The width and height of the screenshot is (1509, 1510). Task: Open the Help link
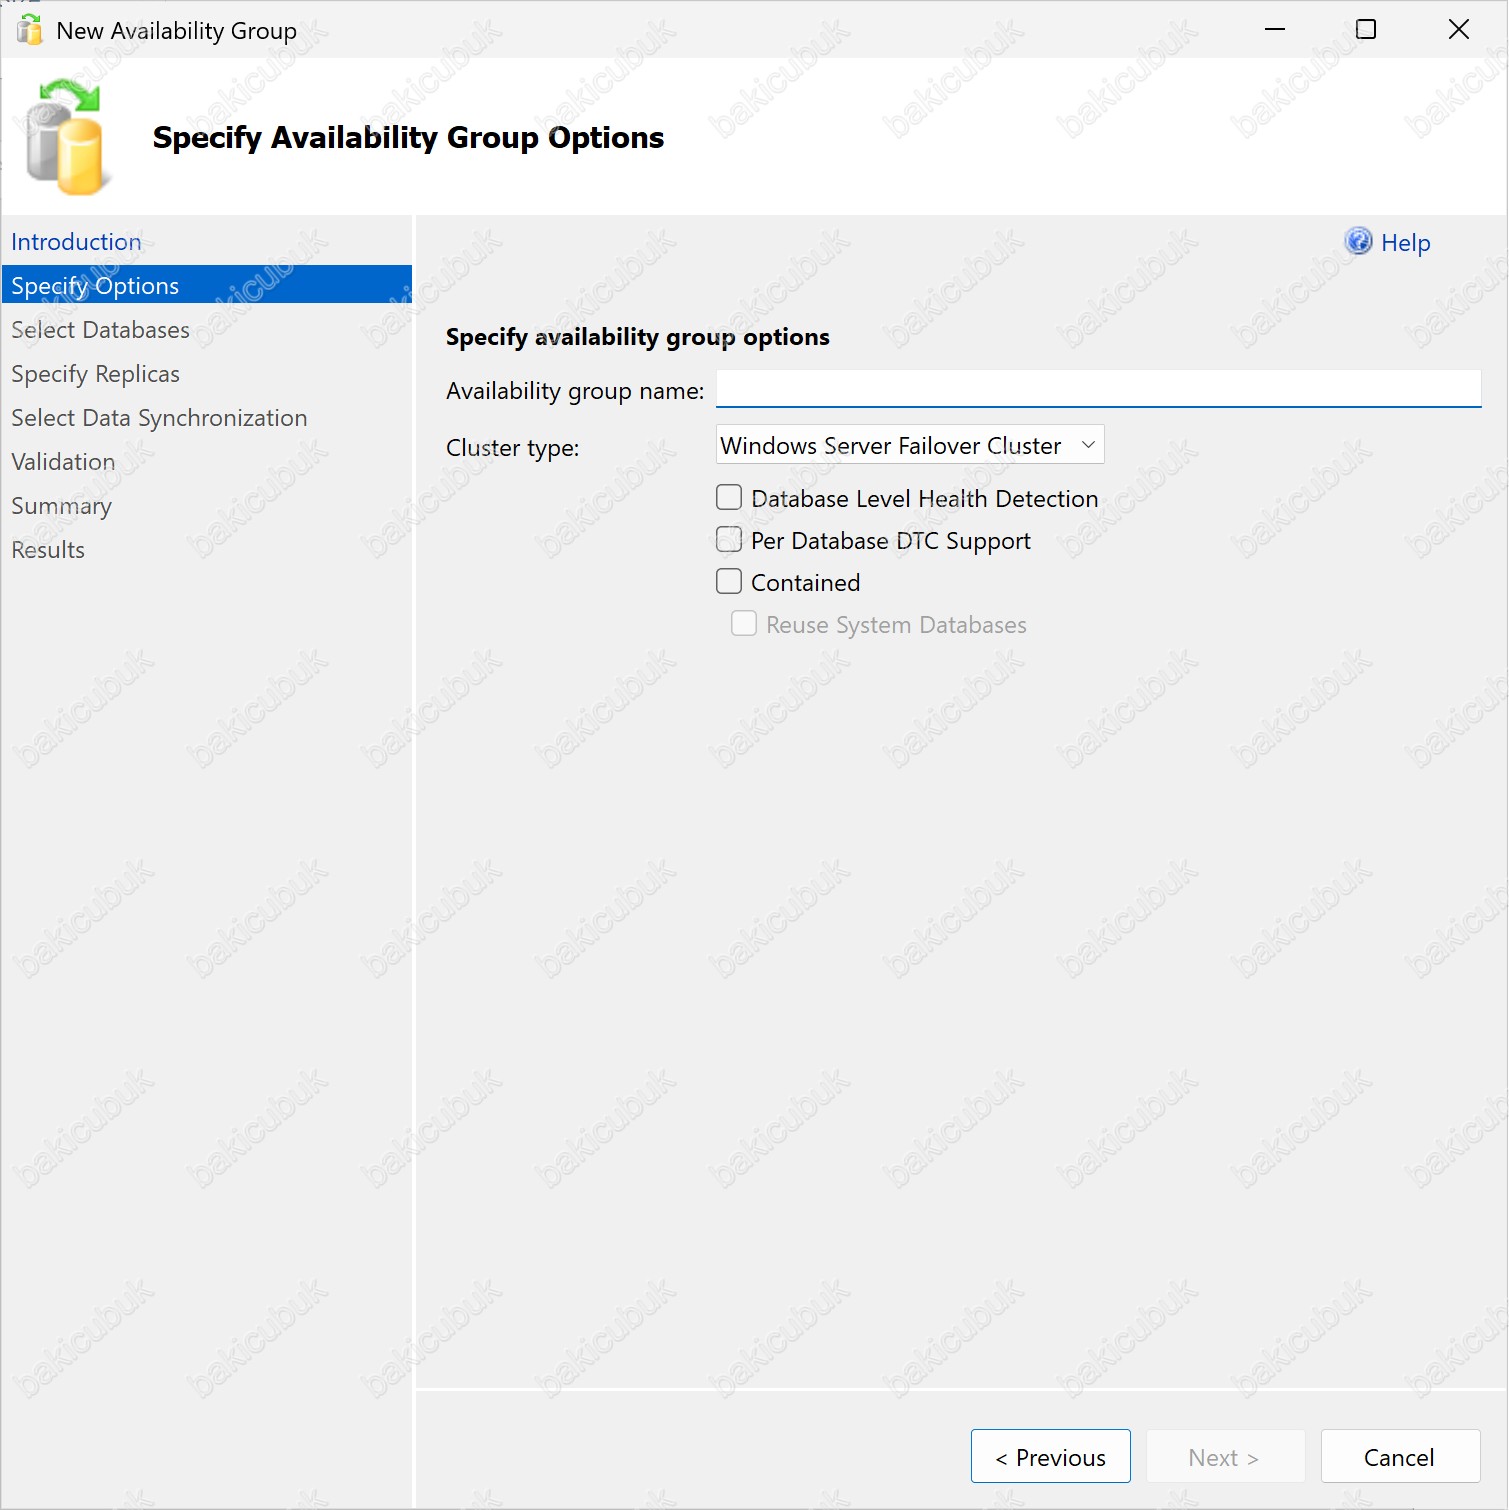tap(1405, 243)
